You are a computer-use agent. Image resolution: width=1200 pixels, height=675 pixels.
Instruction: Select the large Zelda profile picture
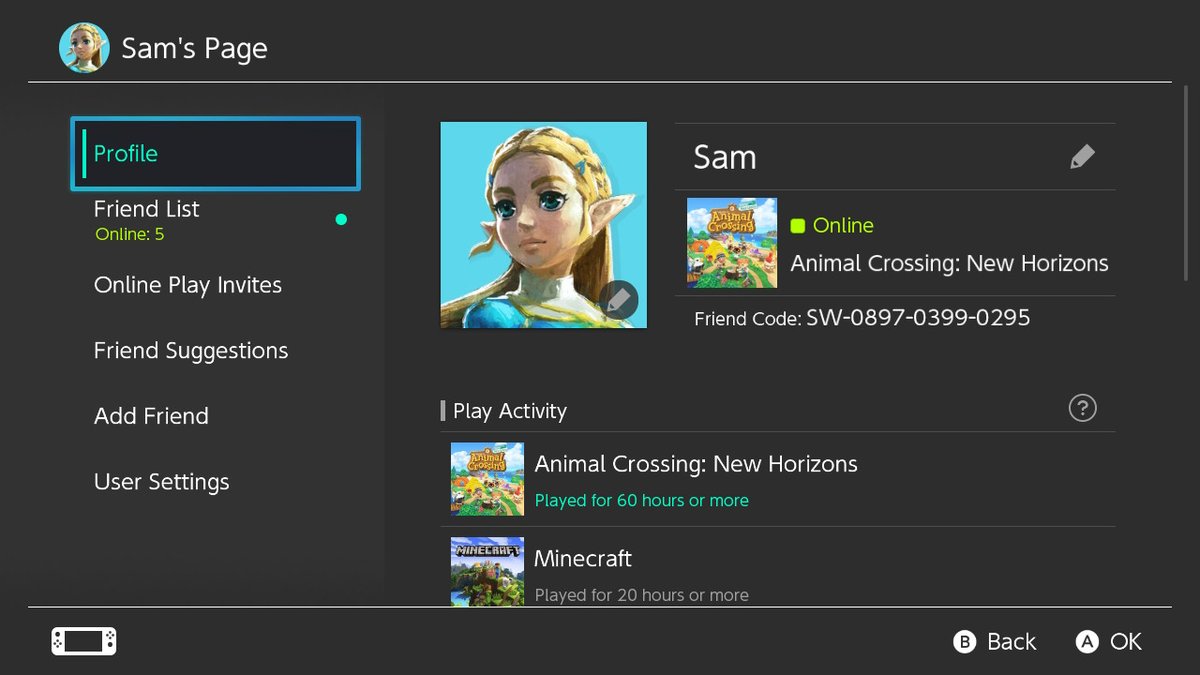tap(544, 225)
